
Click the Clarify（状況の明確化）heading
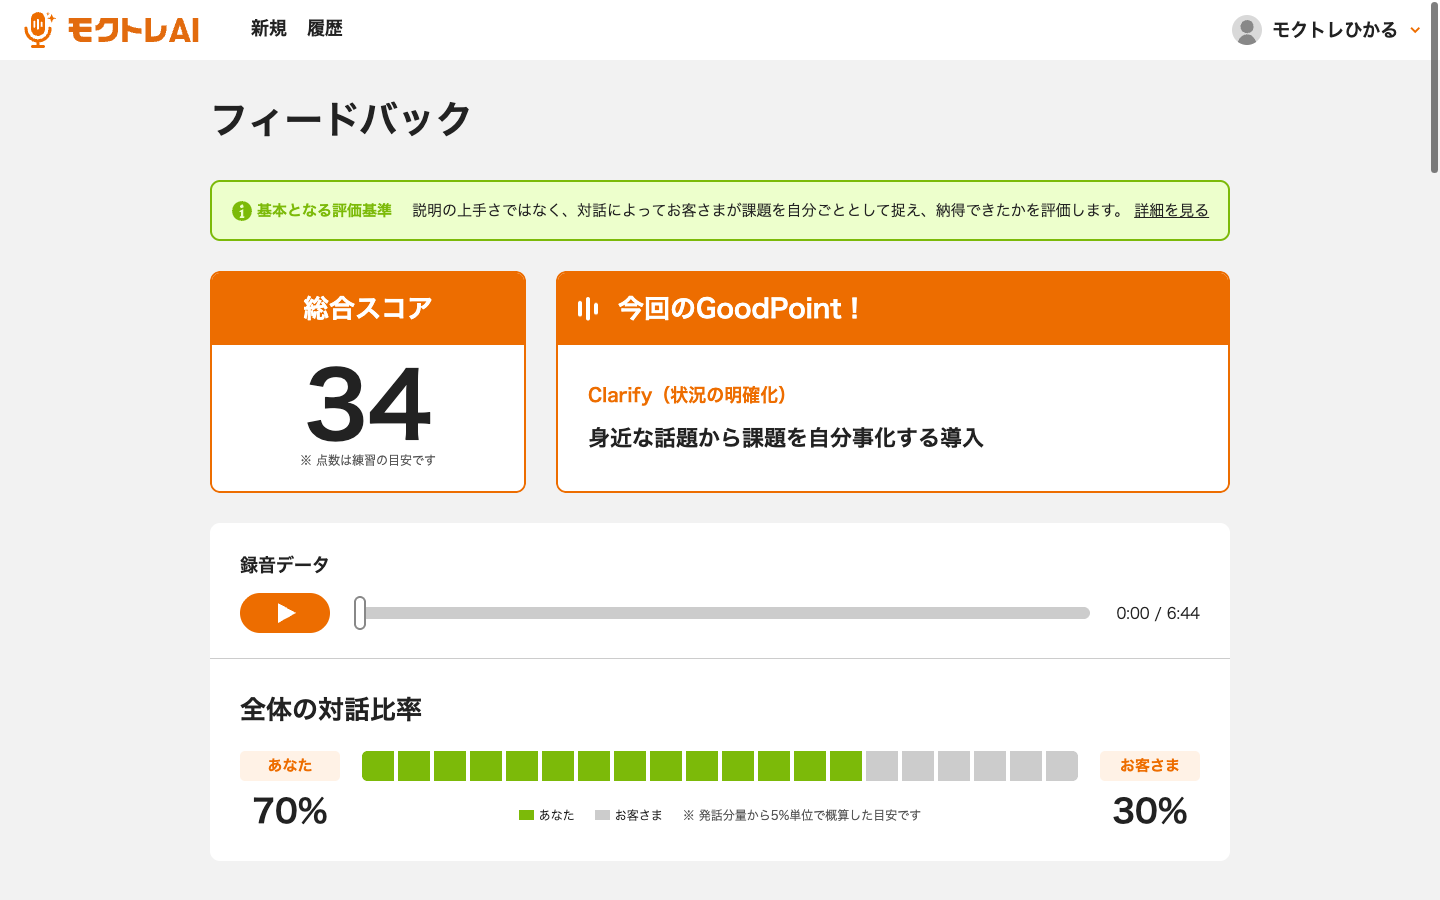[686, 395]
